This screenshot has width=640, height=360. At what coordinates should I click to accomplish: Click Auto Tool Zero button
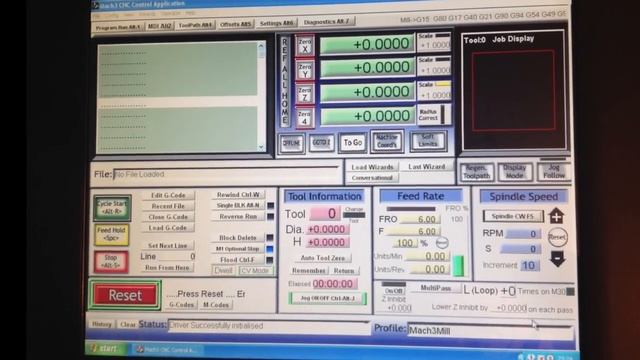(322, 258)
